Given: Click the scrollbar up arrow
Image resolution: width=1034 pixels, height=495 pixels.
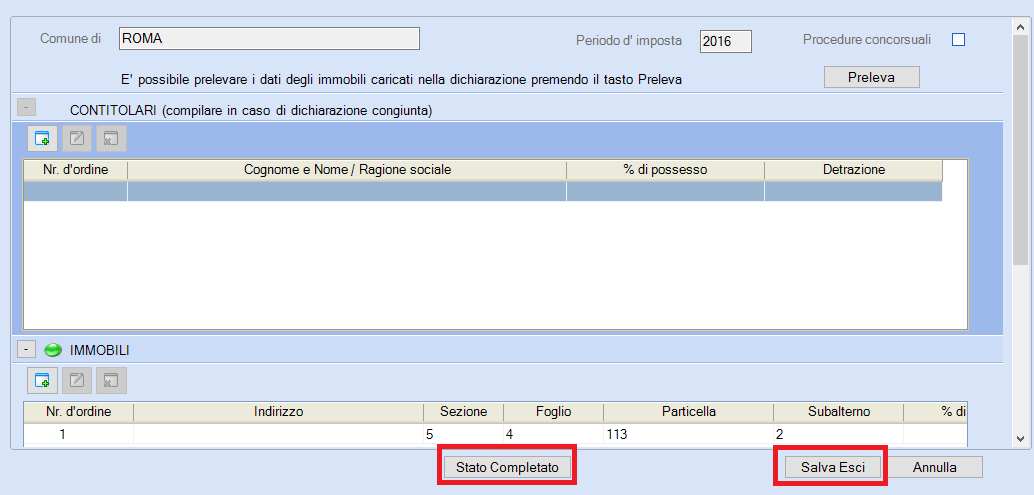Looking at the screenshot, I should (x=1020, y=26).
